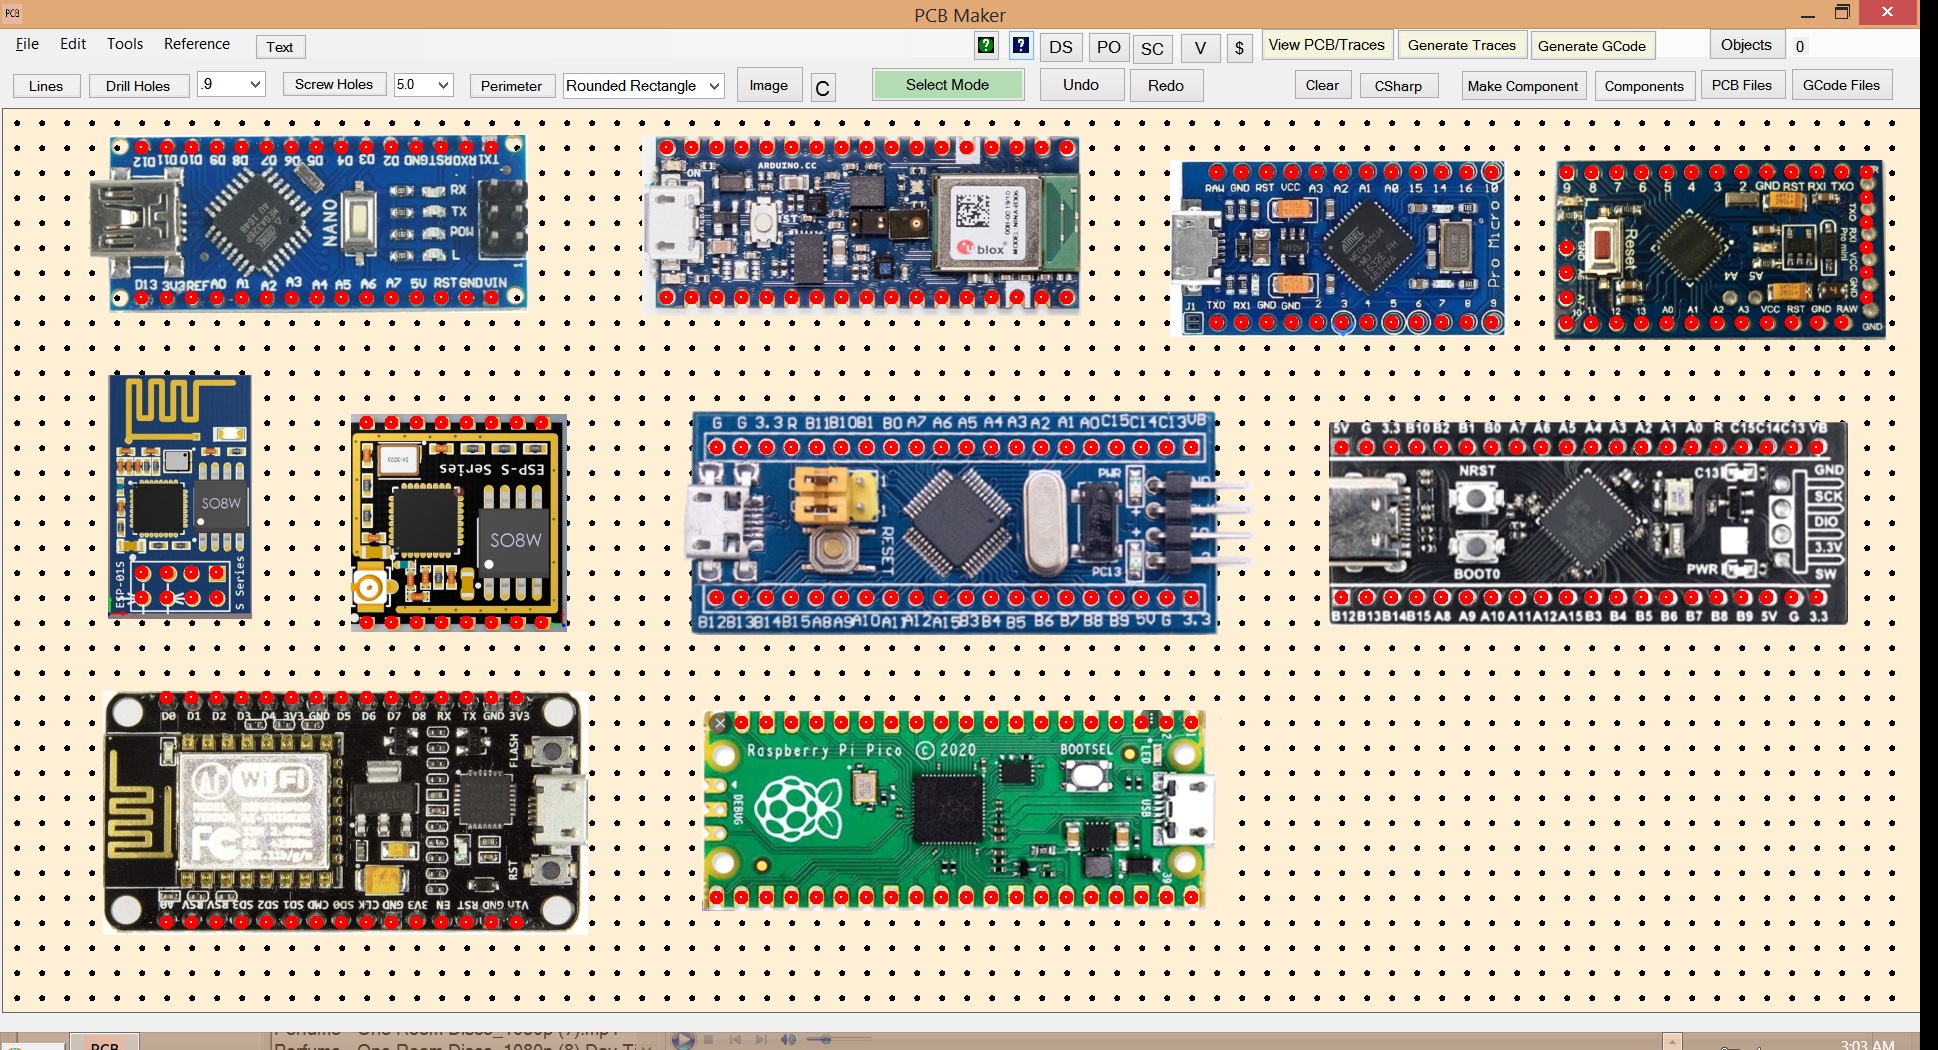The width and height of the screenshot is (1938, 1050).
Task: Open the Reference menu
Action: click(x=196, y=44)
